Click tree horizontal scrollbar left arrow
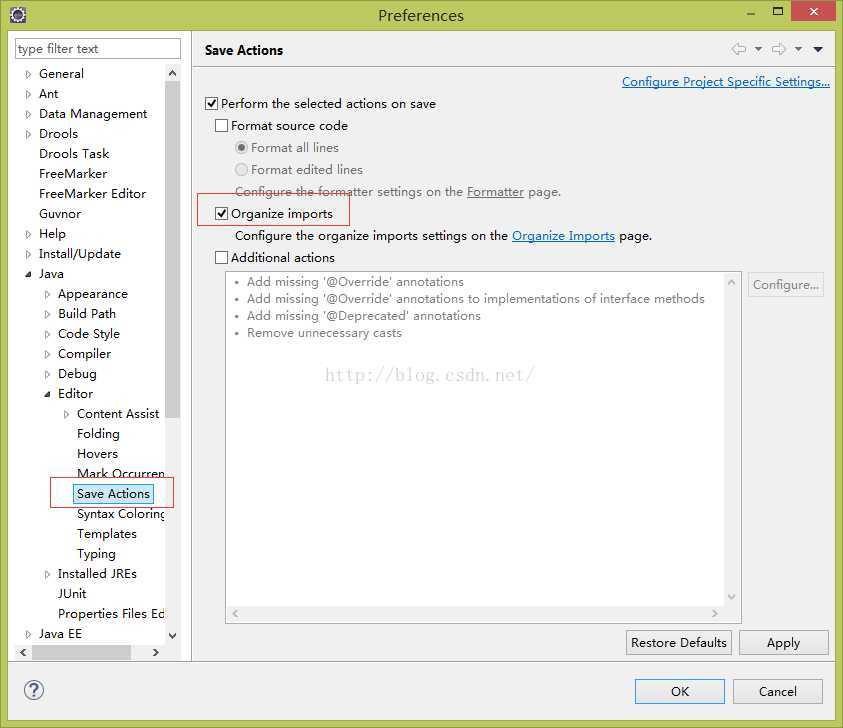The image size is (843, 728). pos(23,652)
